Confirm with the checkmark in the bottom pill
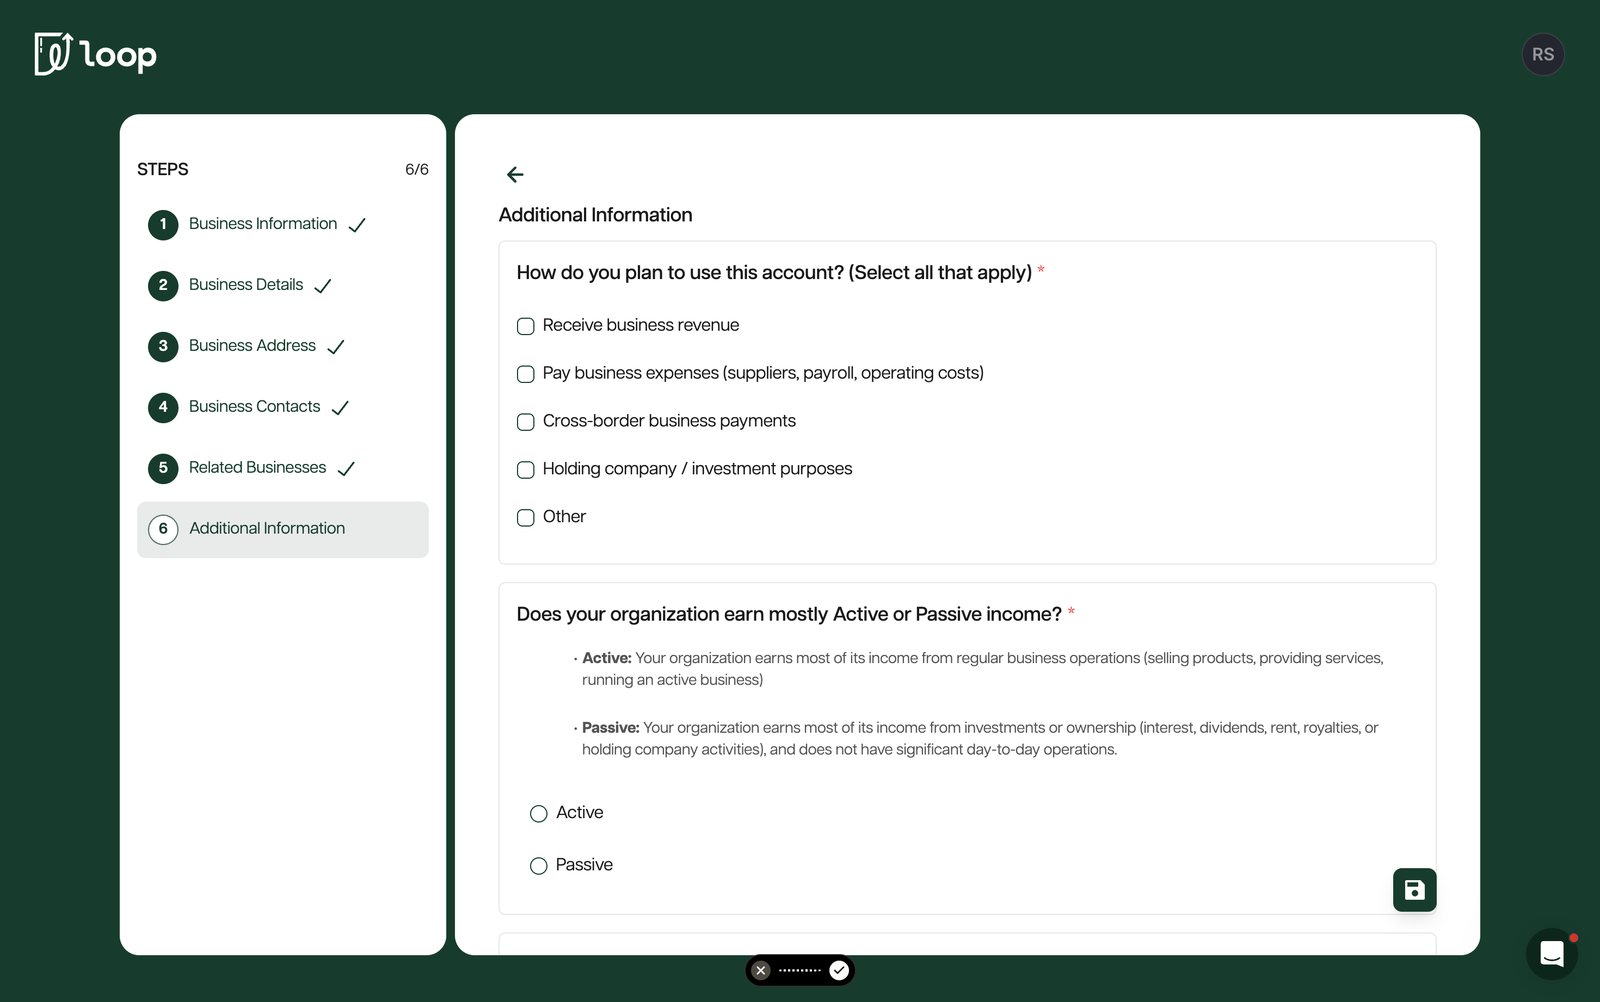 coord(839,970)
